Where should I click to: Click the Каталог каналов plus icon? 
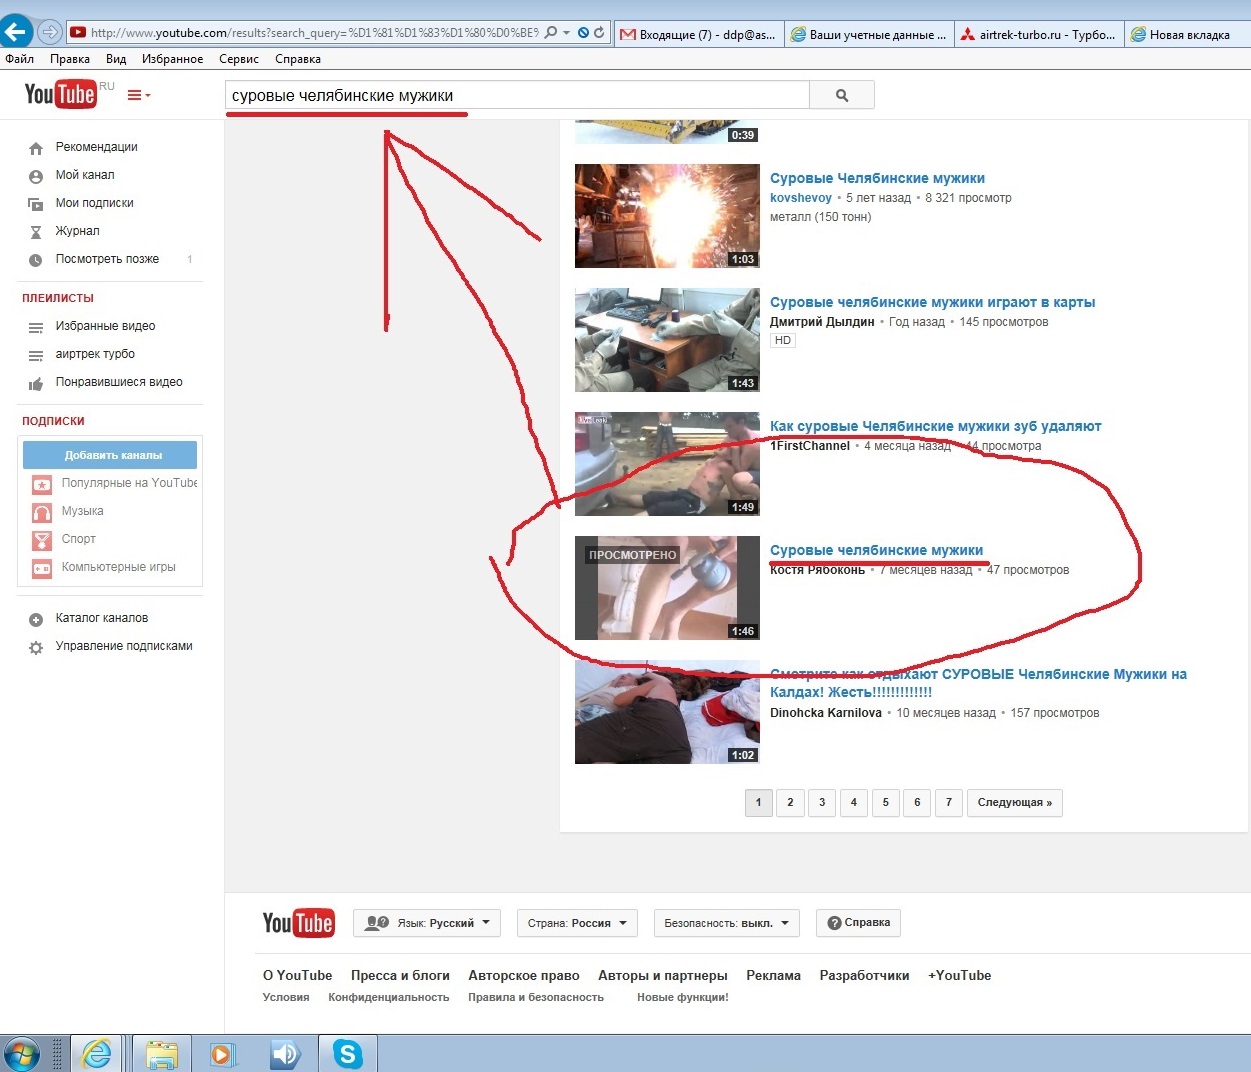click(36, 619)
